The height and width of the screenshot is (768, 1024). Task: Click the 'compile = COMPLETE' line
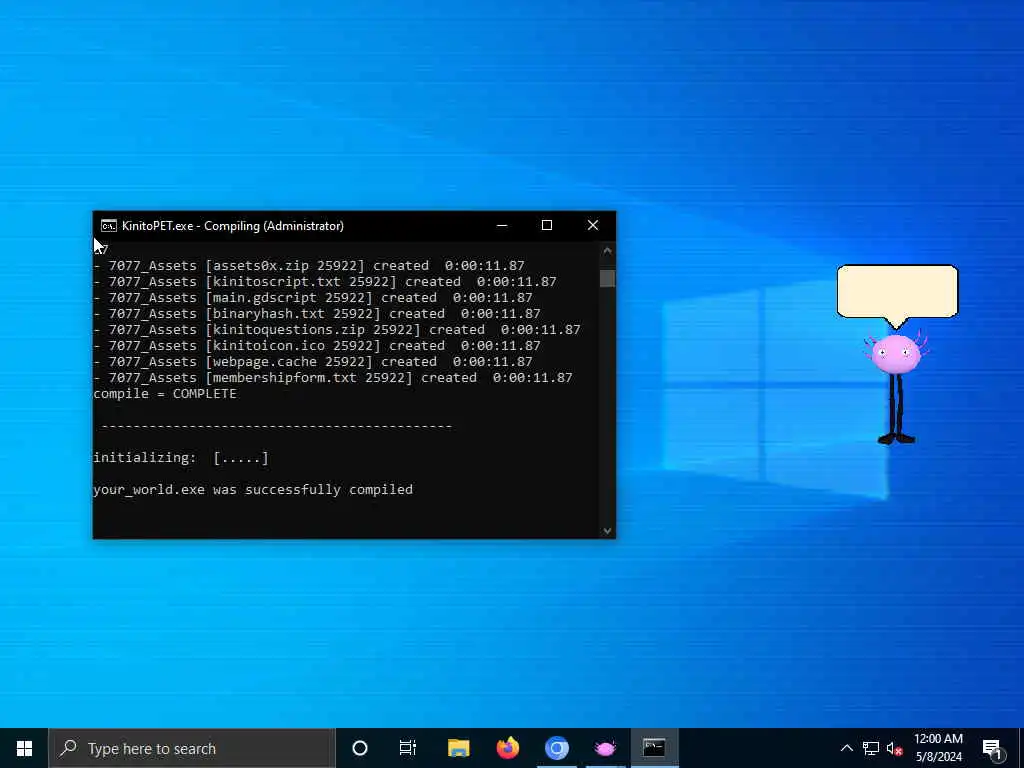pyautogui.click(x=165, y=394)
